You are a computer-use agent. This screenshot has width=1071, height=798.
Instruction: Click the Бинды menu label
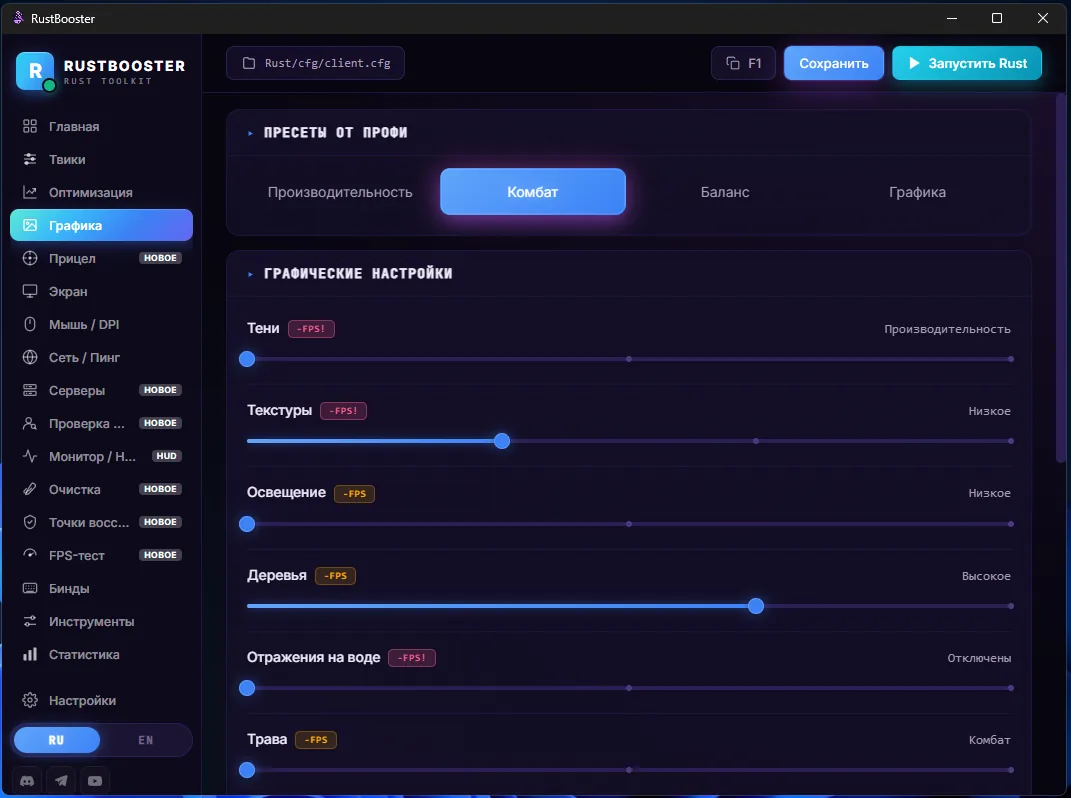[x=69, y=588]
